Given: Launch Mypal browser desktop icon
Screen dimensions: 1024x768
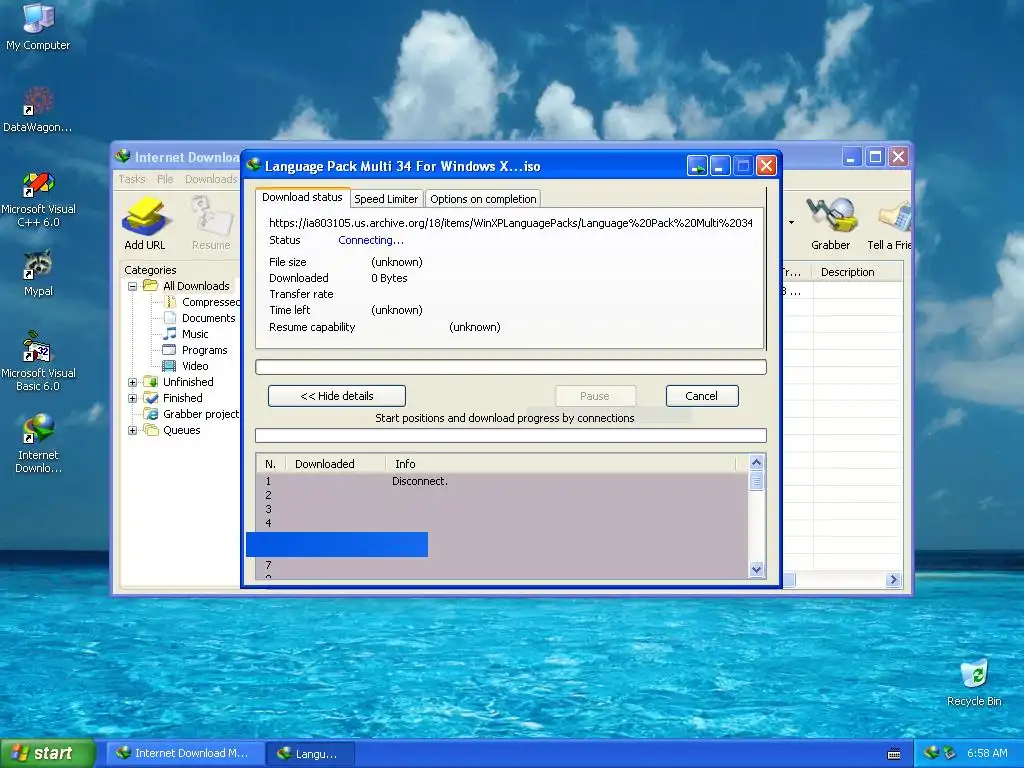Looking at the screenshot, I should click(38, 273).
